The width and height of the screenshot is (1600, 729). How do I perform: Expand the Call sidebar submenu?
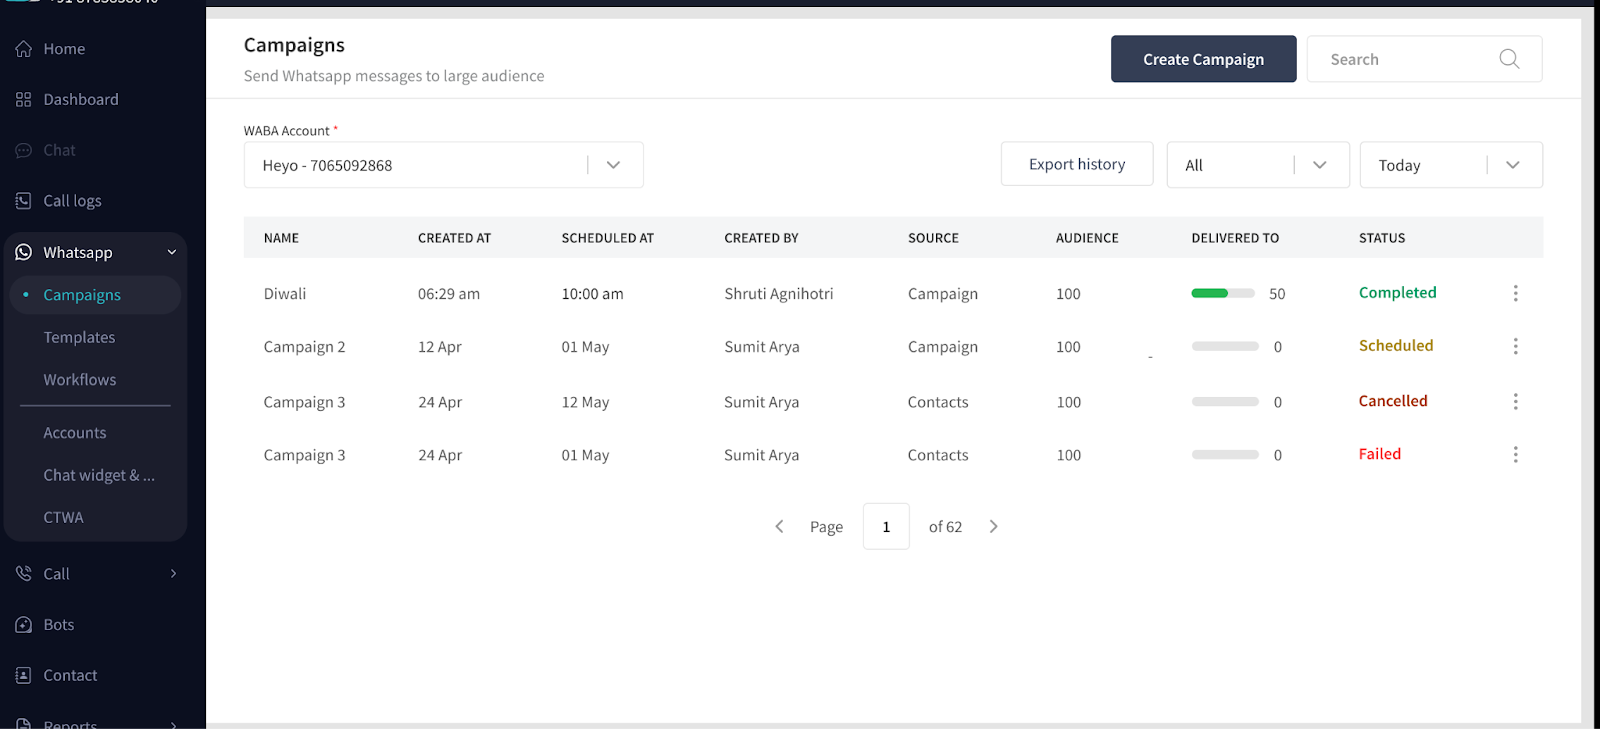pyautogui.click(x=173, y=574)
